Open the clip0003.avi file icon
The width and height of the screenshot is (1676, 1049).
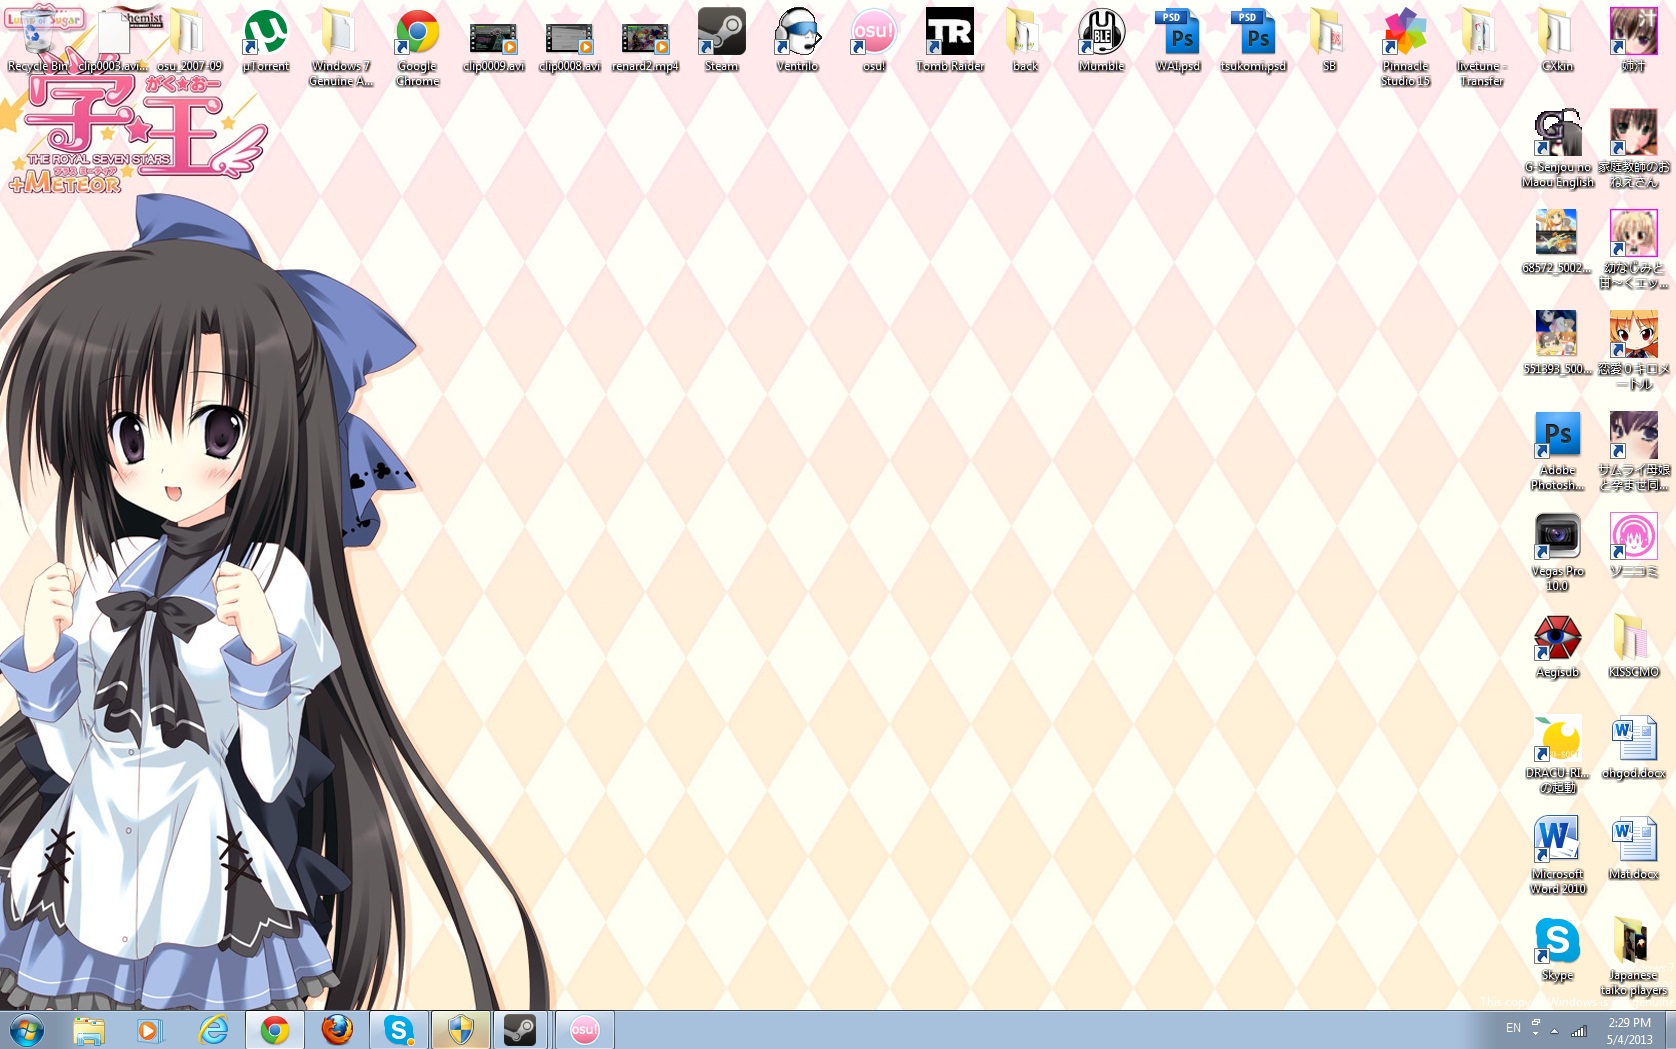pyautogui.click(x=113, y=40)
